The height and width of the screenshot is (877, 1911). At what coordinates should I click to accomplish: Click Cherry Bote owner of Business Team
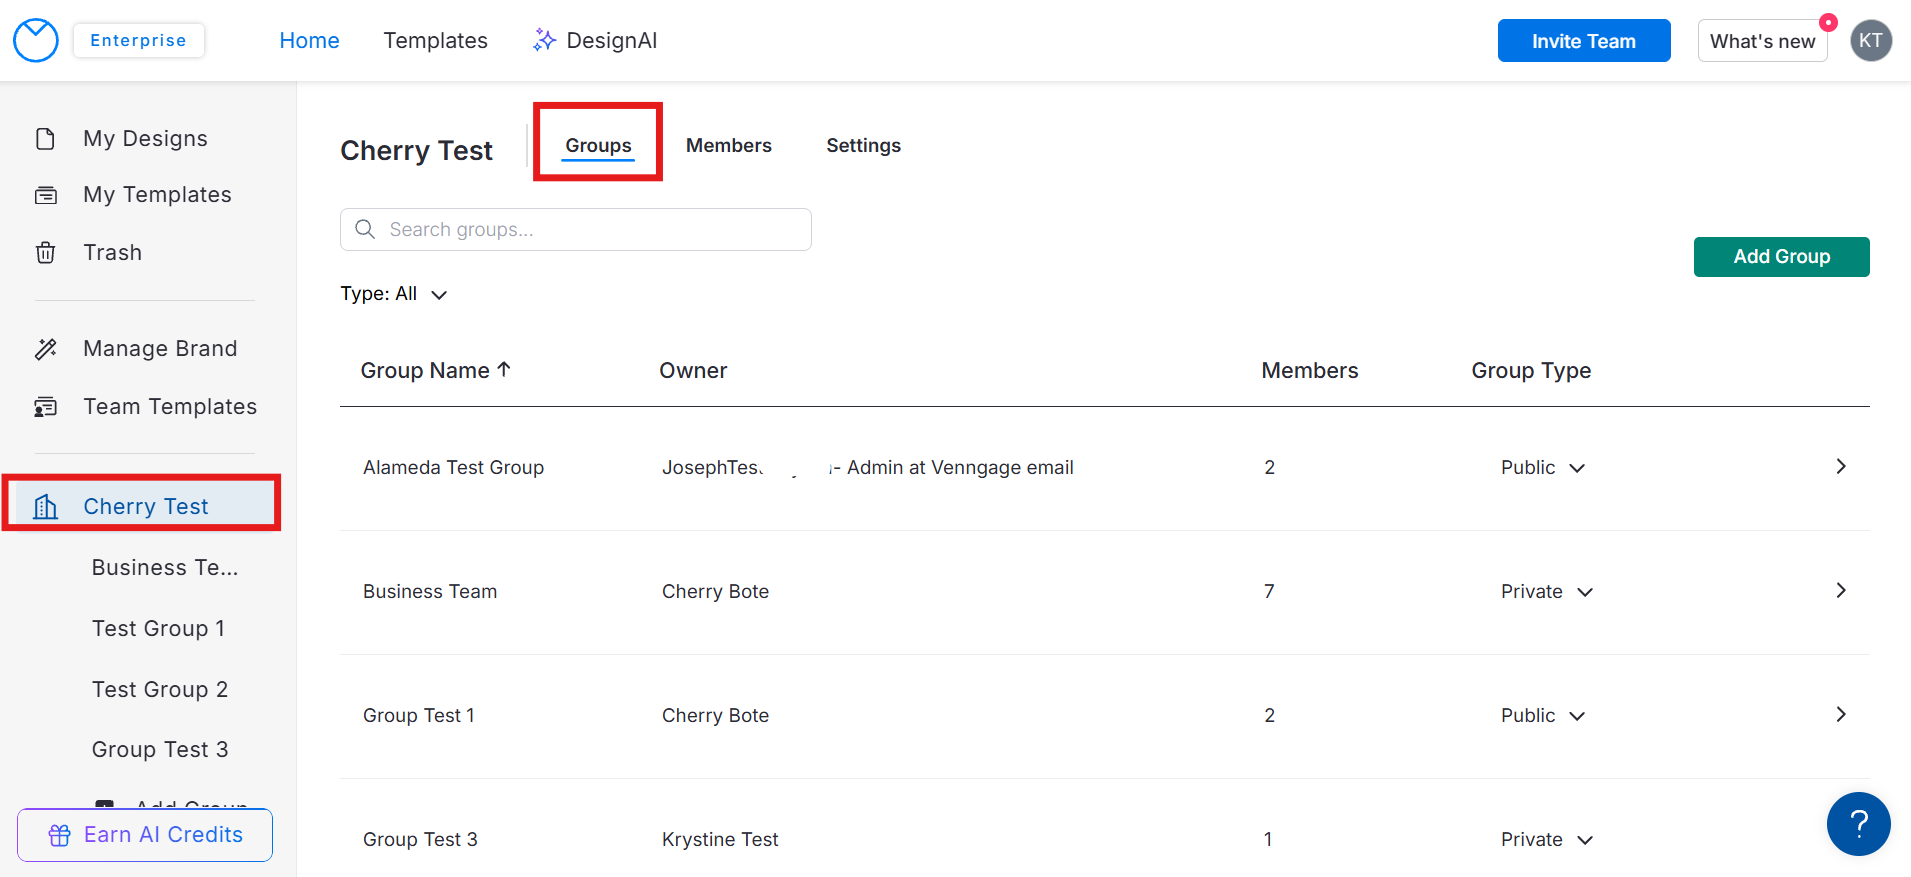[x=715, y=591]
